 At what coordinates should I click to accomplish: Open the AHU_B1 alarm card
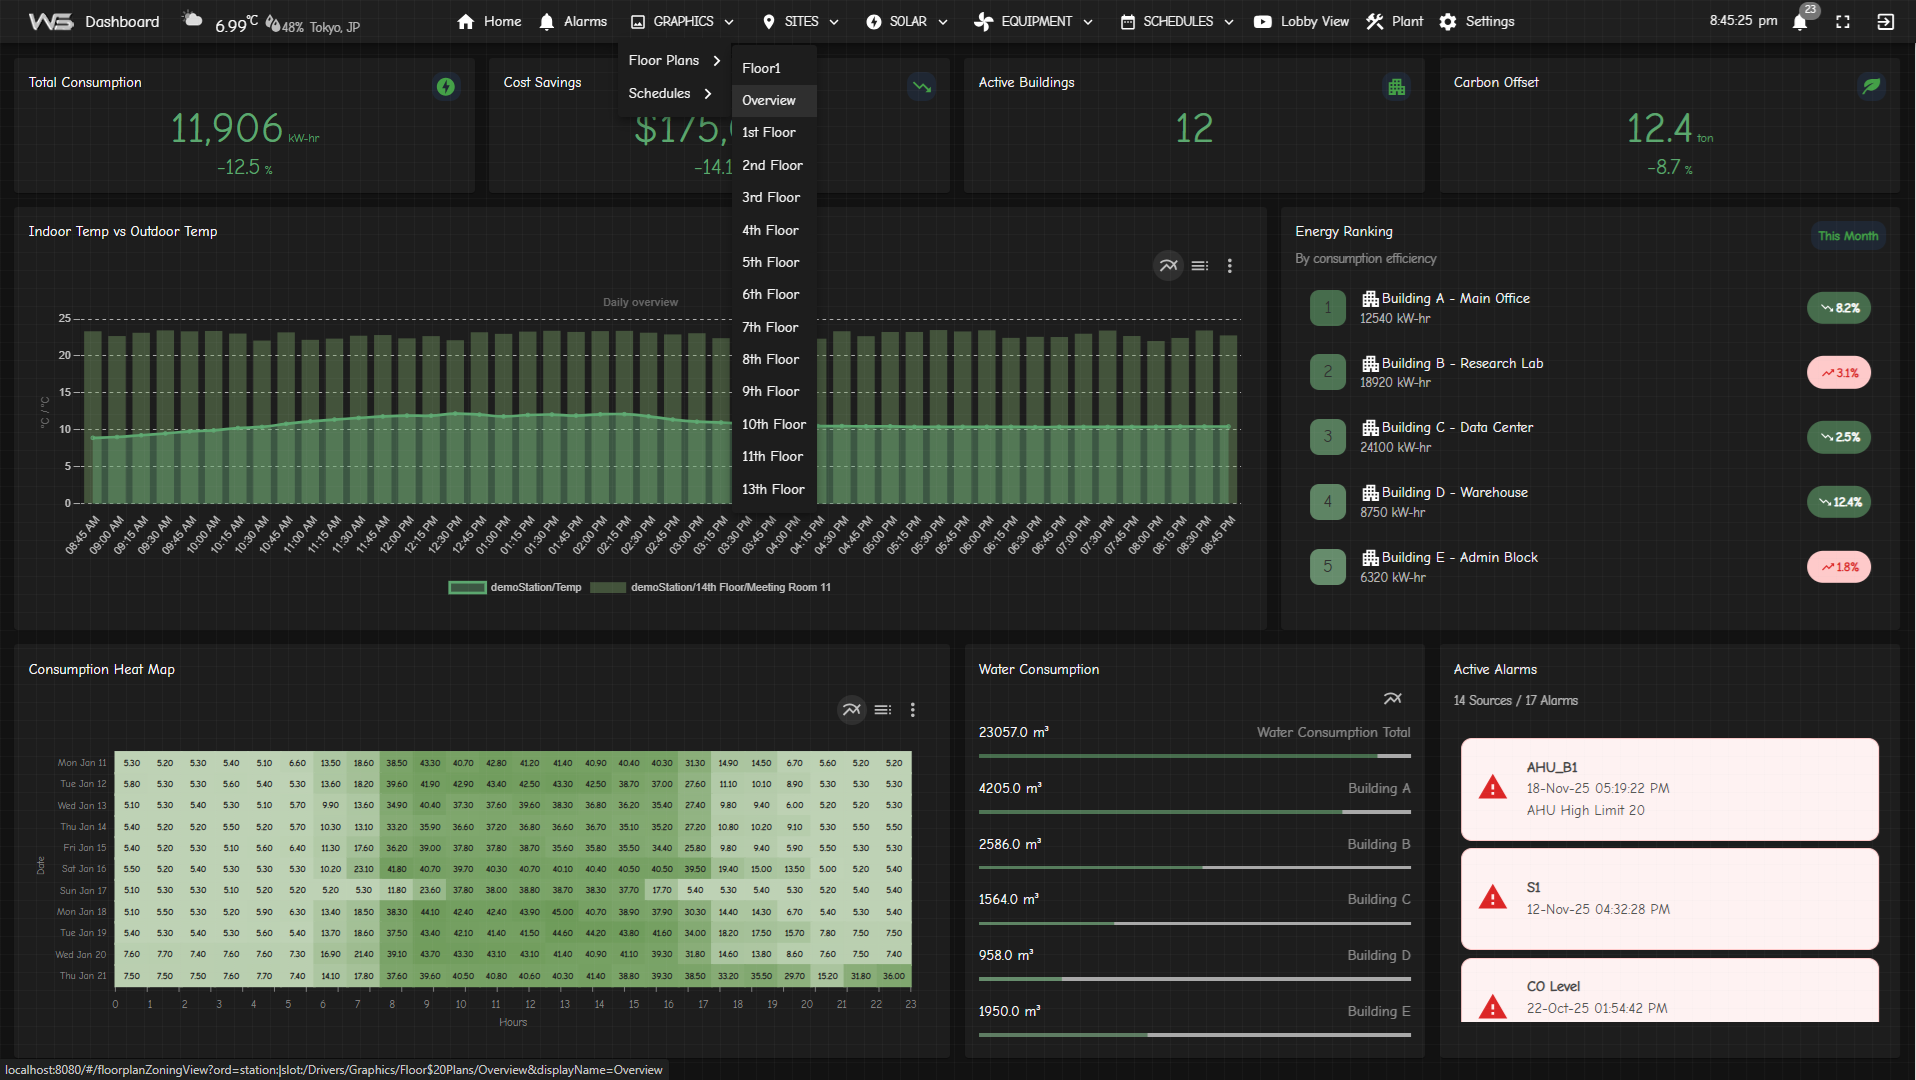[x=1669, y=789]
